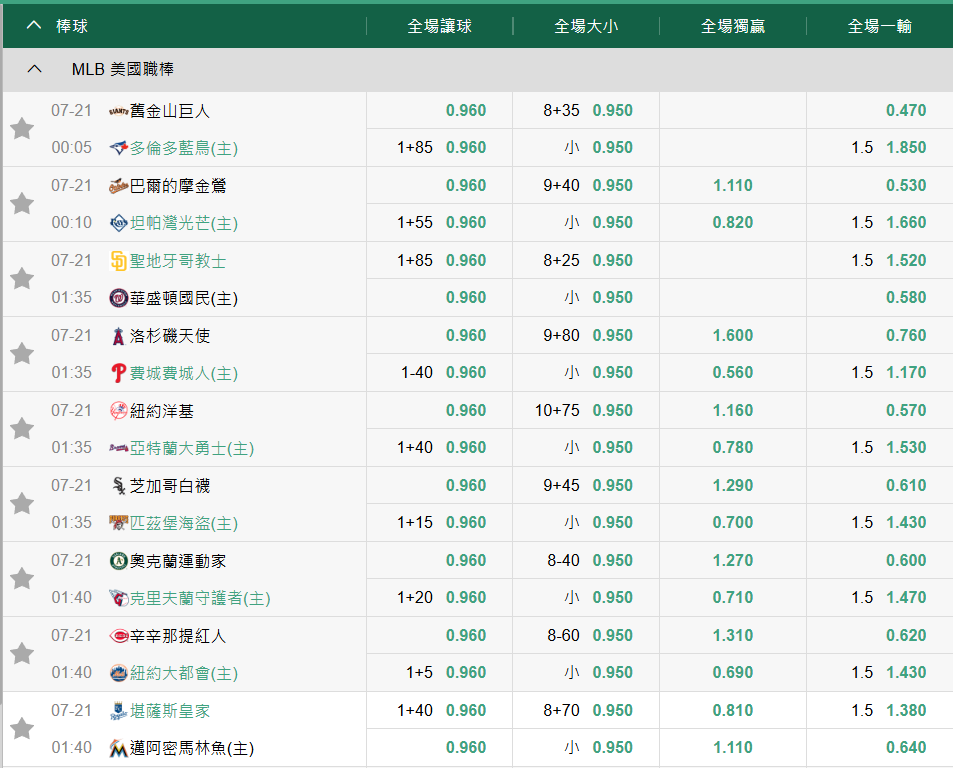Favorite the 辛辛那提紅人 vs 紐約大都會 match star
The height and width of the screenshot is (768, 953).
point(22,654)
